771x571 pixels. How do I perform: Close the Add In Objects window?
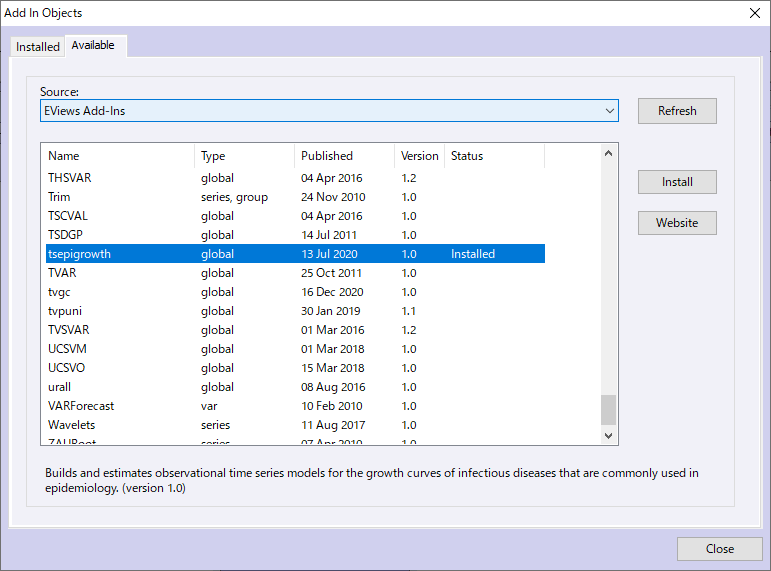[755, 13]
